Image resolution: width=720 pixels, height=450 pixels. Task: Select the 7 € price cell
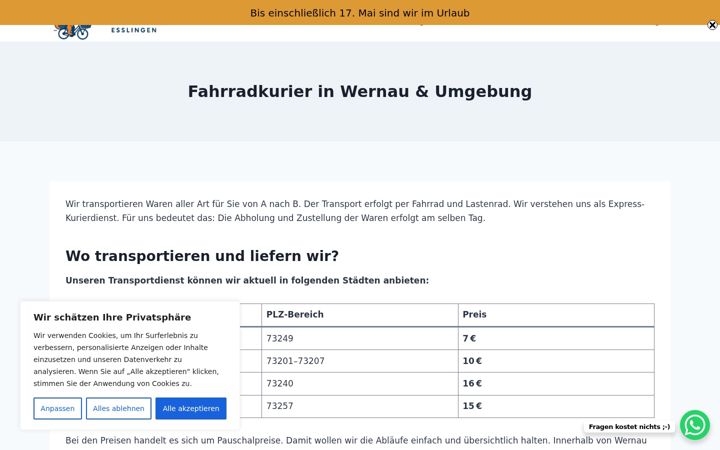(556, 338)
